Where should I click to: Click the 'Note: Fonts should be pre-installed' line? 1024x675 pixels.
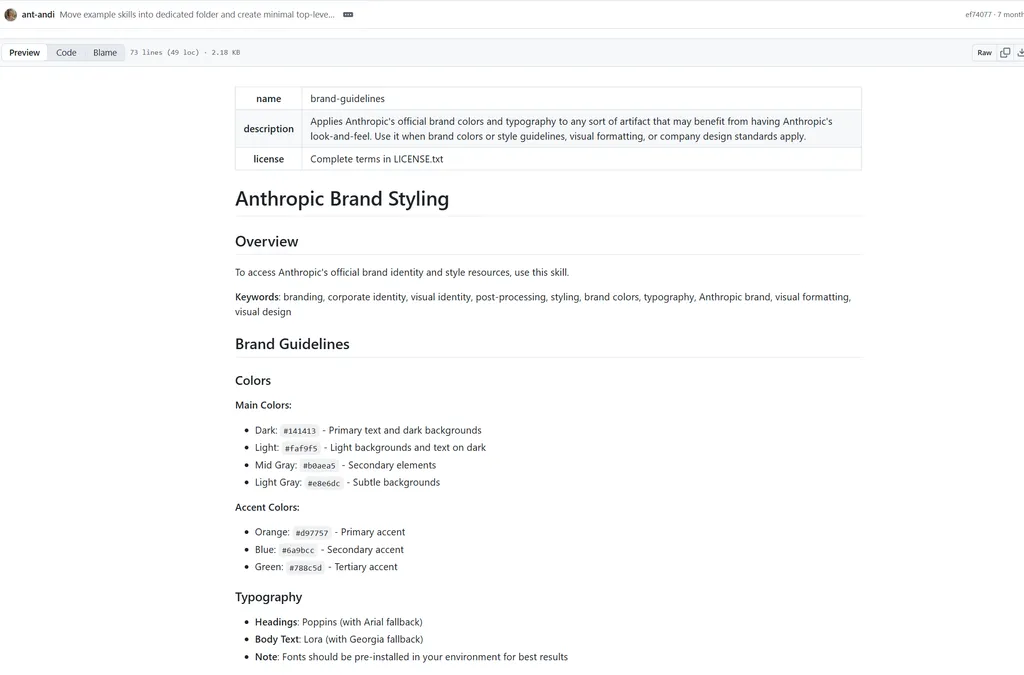tap(411, 657)
